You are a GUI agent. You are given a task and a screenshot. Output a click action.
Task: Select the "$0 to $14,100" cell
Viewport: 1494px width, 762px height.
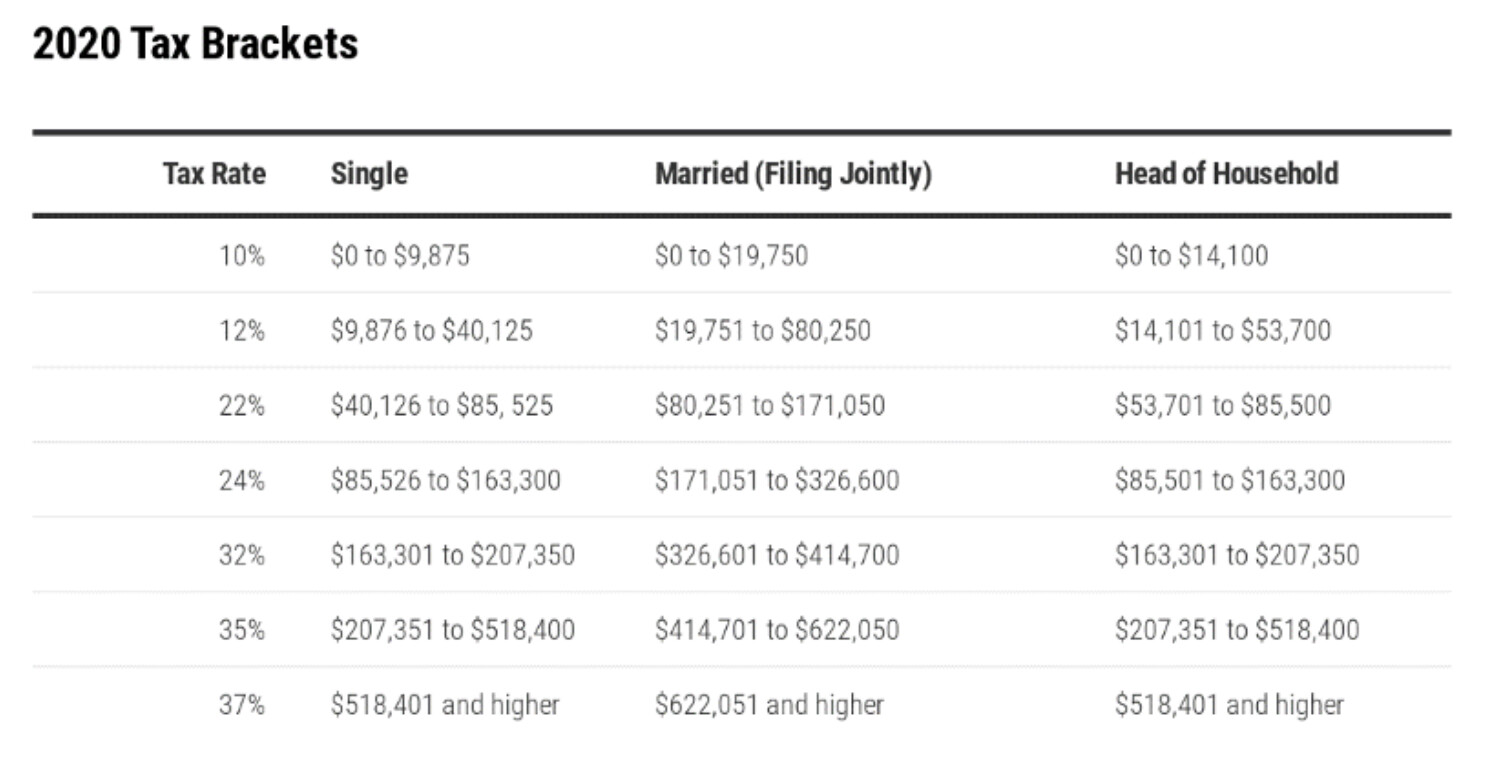[1191, 256]
